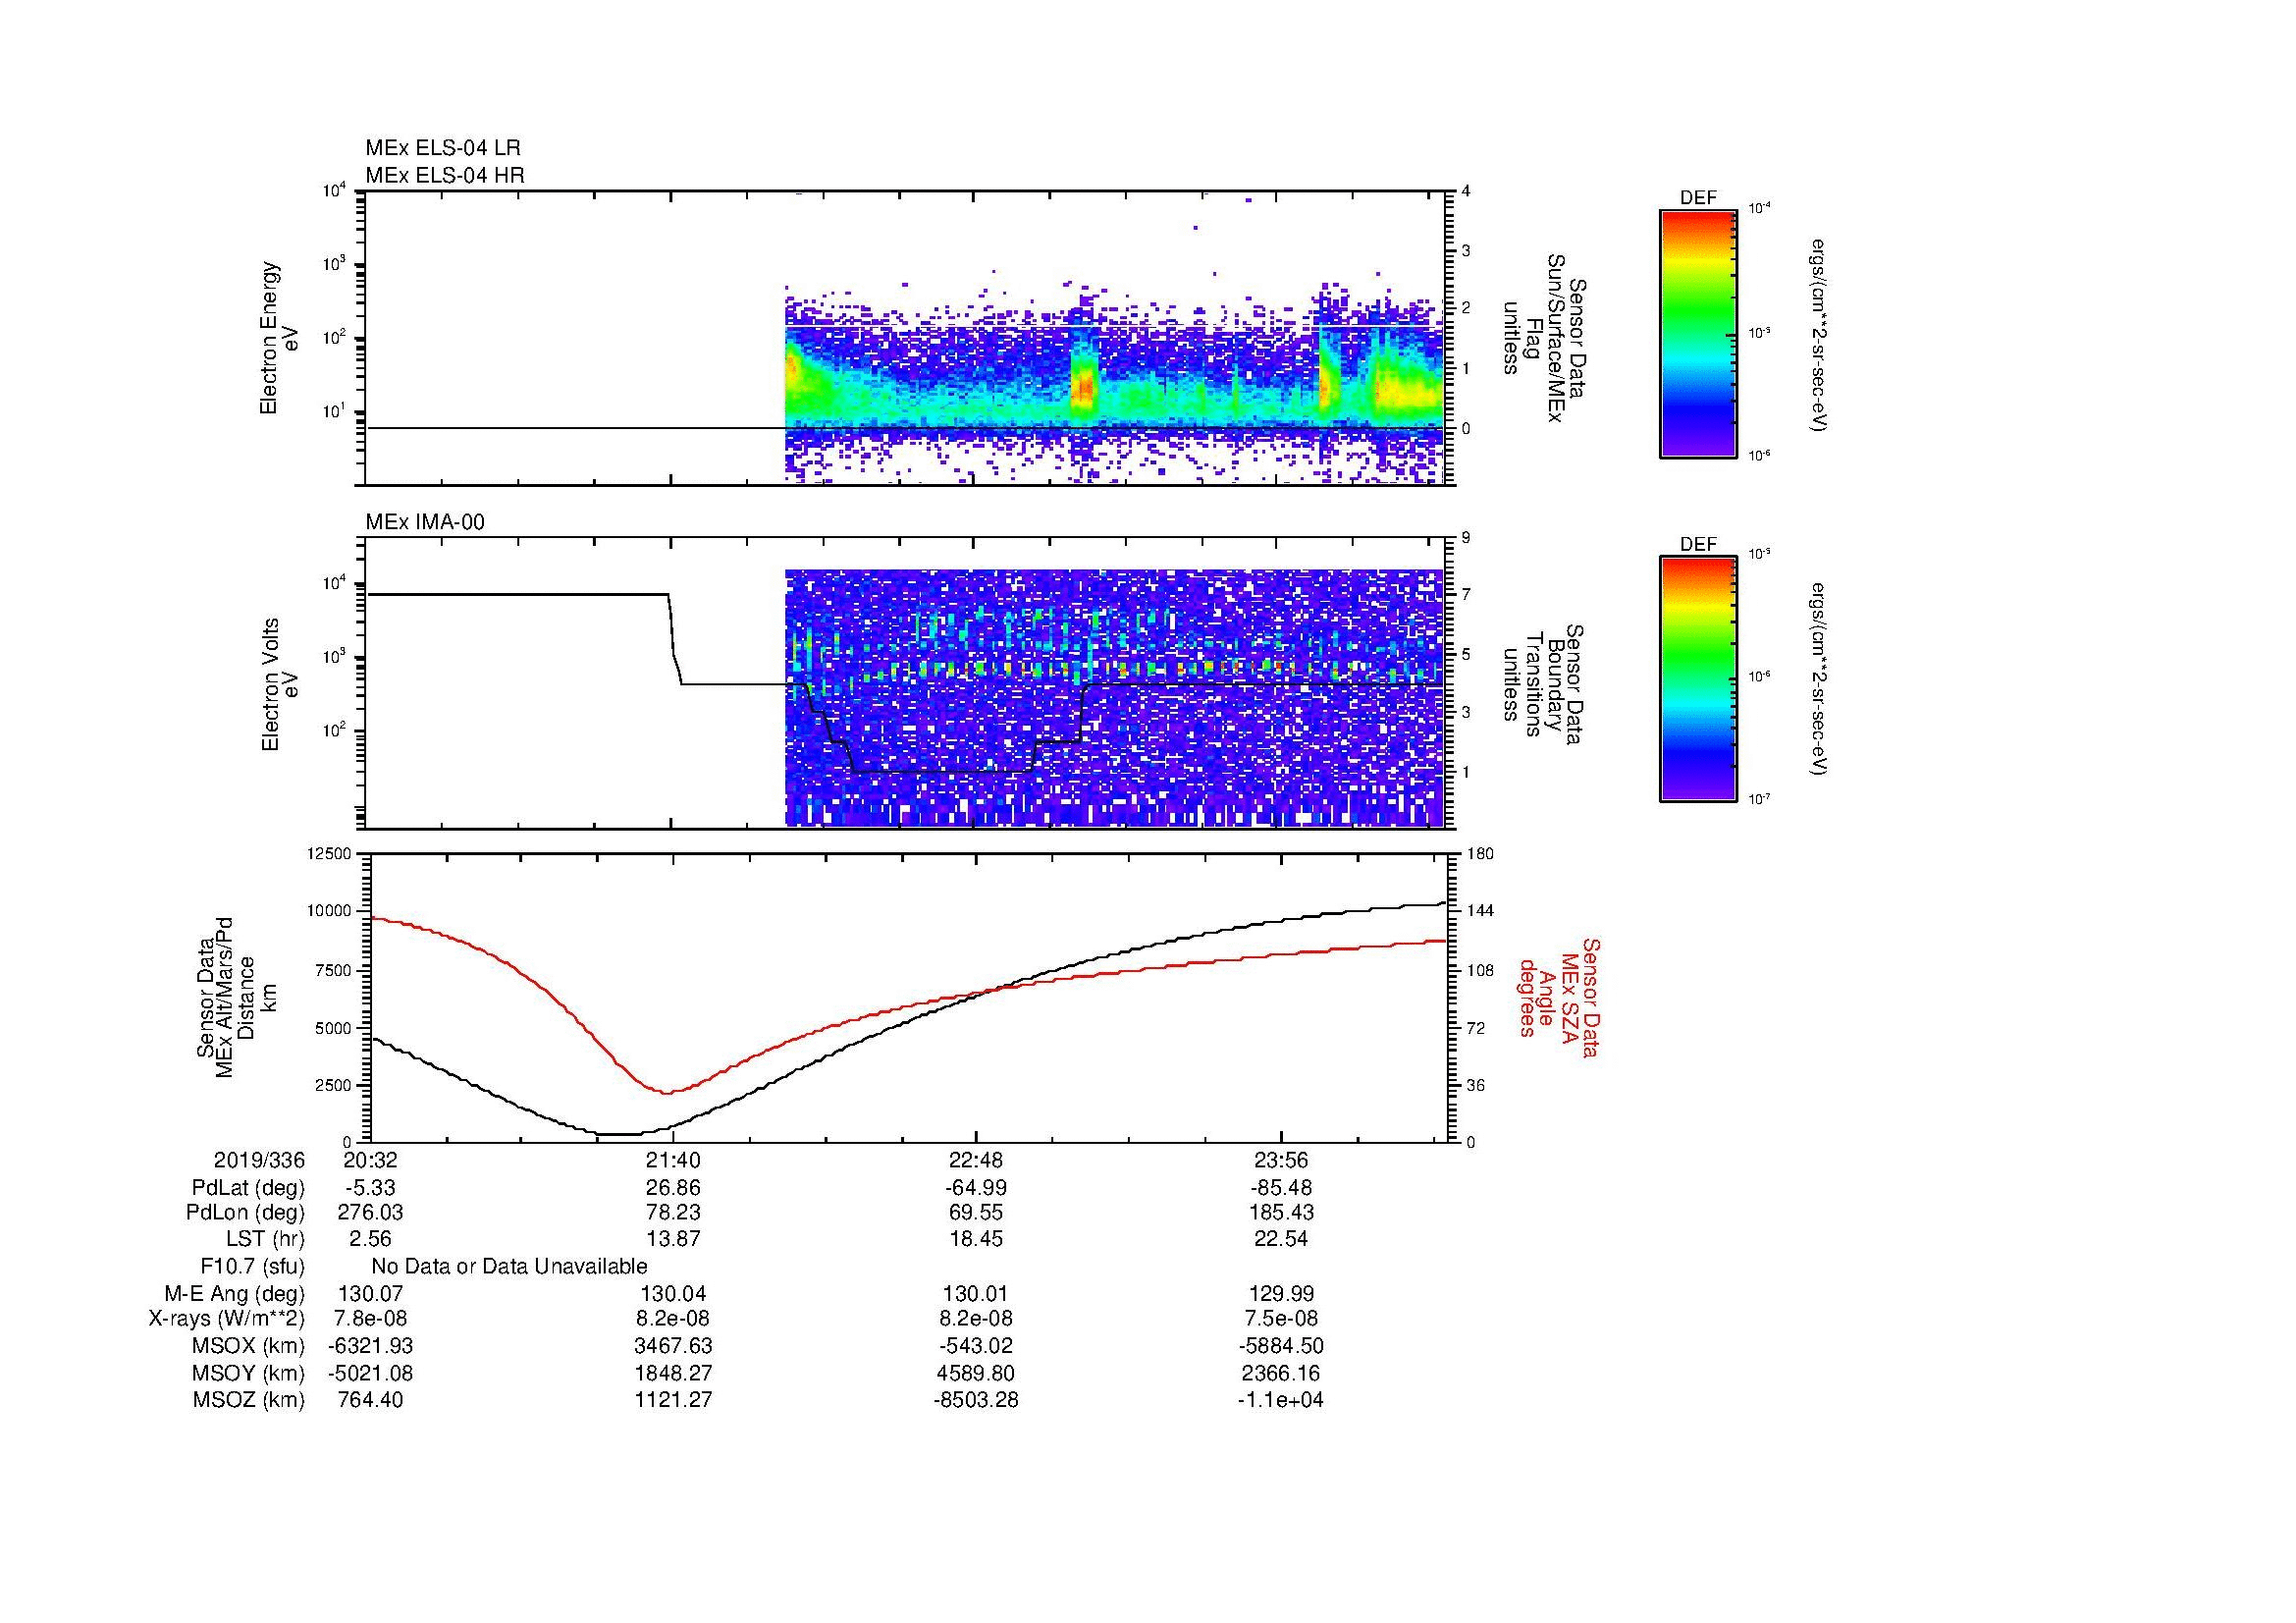Click the 'X-rays (W/m**2)' row label

(x=226, y=1319)
